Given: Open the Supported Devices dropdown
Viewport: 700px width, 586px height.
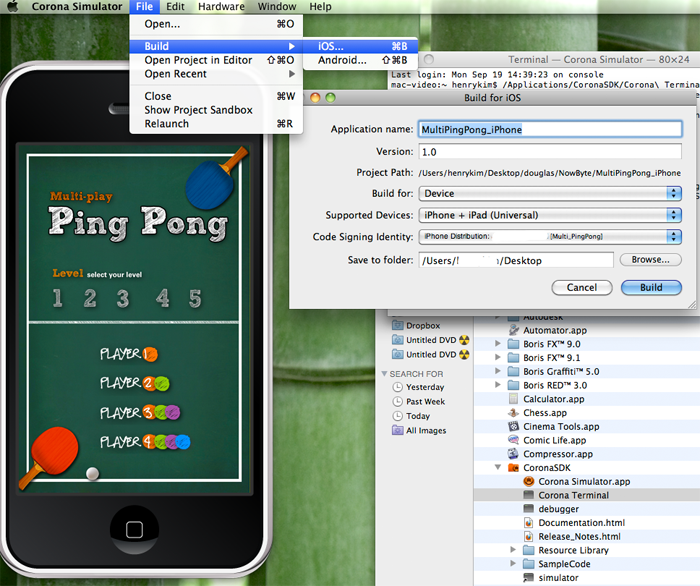Looking at the screenshot, I should pos(550,215).
